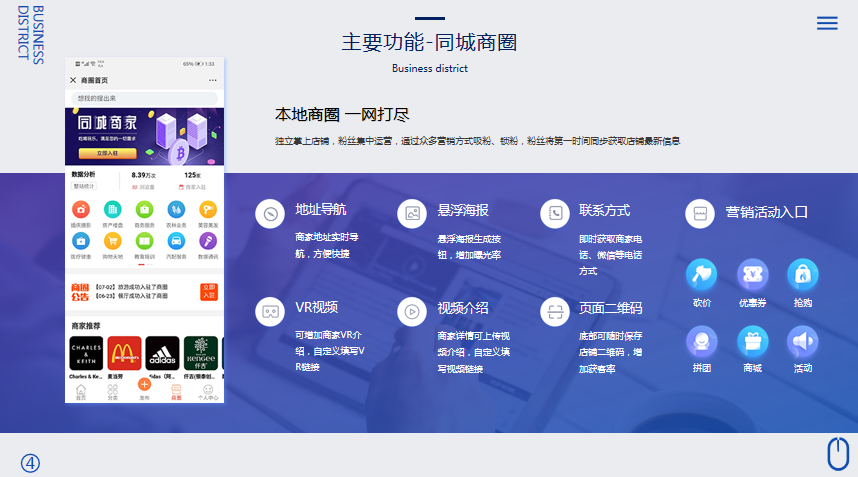858x477 pixels.
Task: Click the 125家 merchant count
Action: tap(193, 175)
